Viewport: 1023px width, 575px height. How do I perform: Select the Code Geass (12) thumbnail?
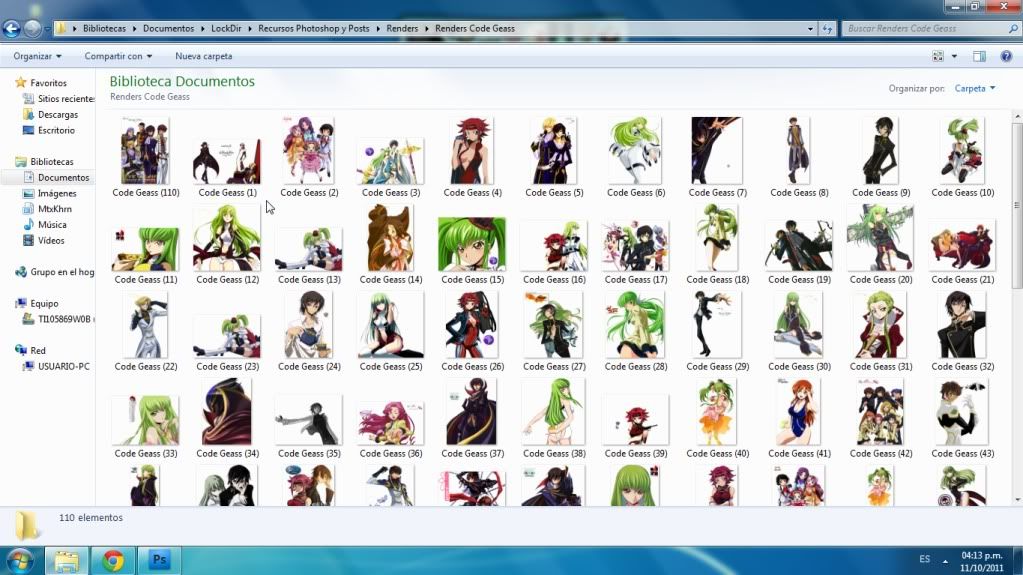click(x=227, y=238)
